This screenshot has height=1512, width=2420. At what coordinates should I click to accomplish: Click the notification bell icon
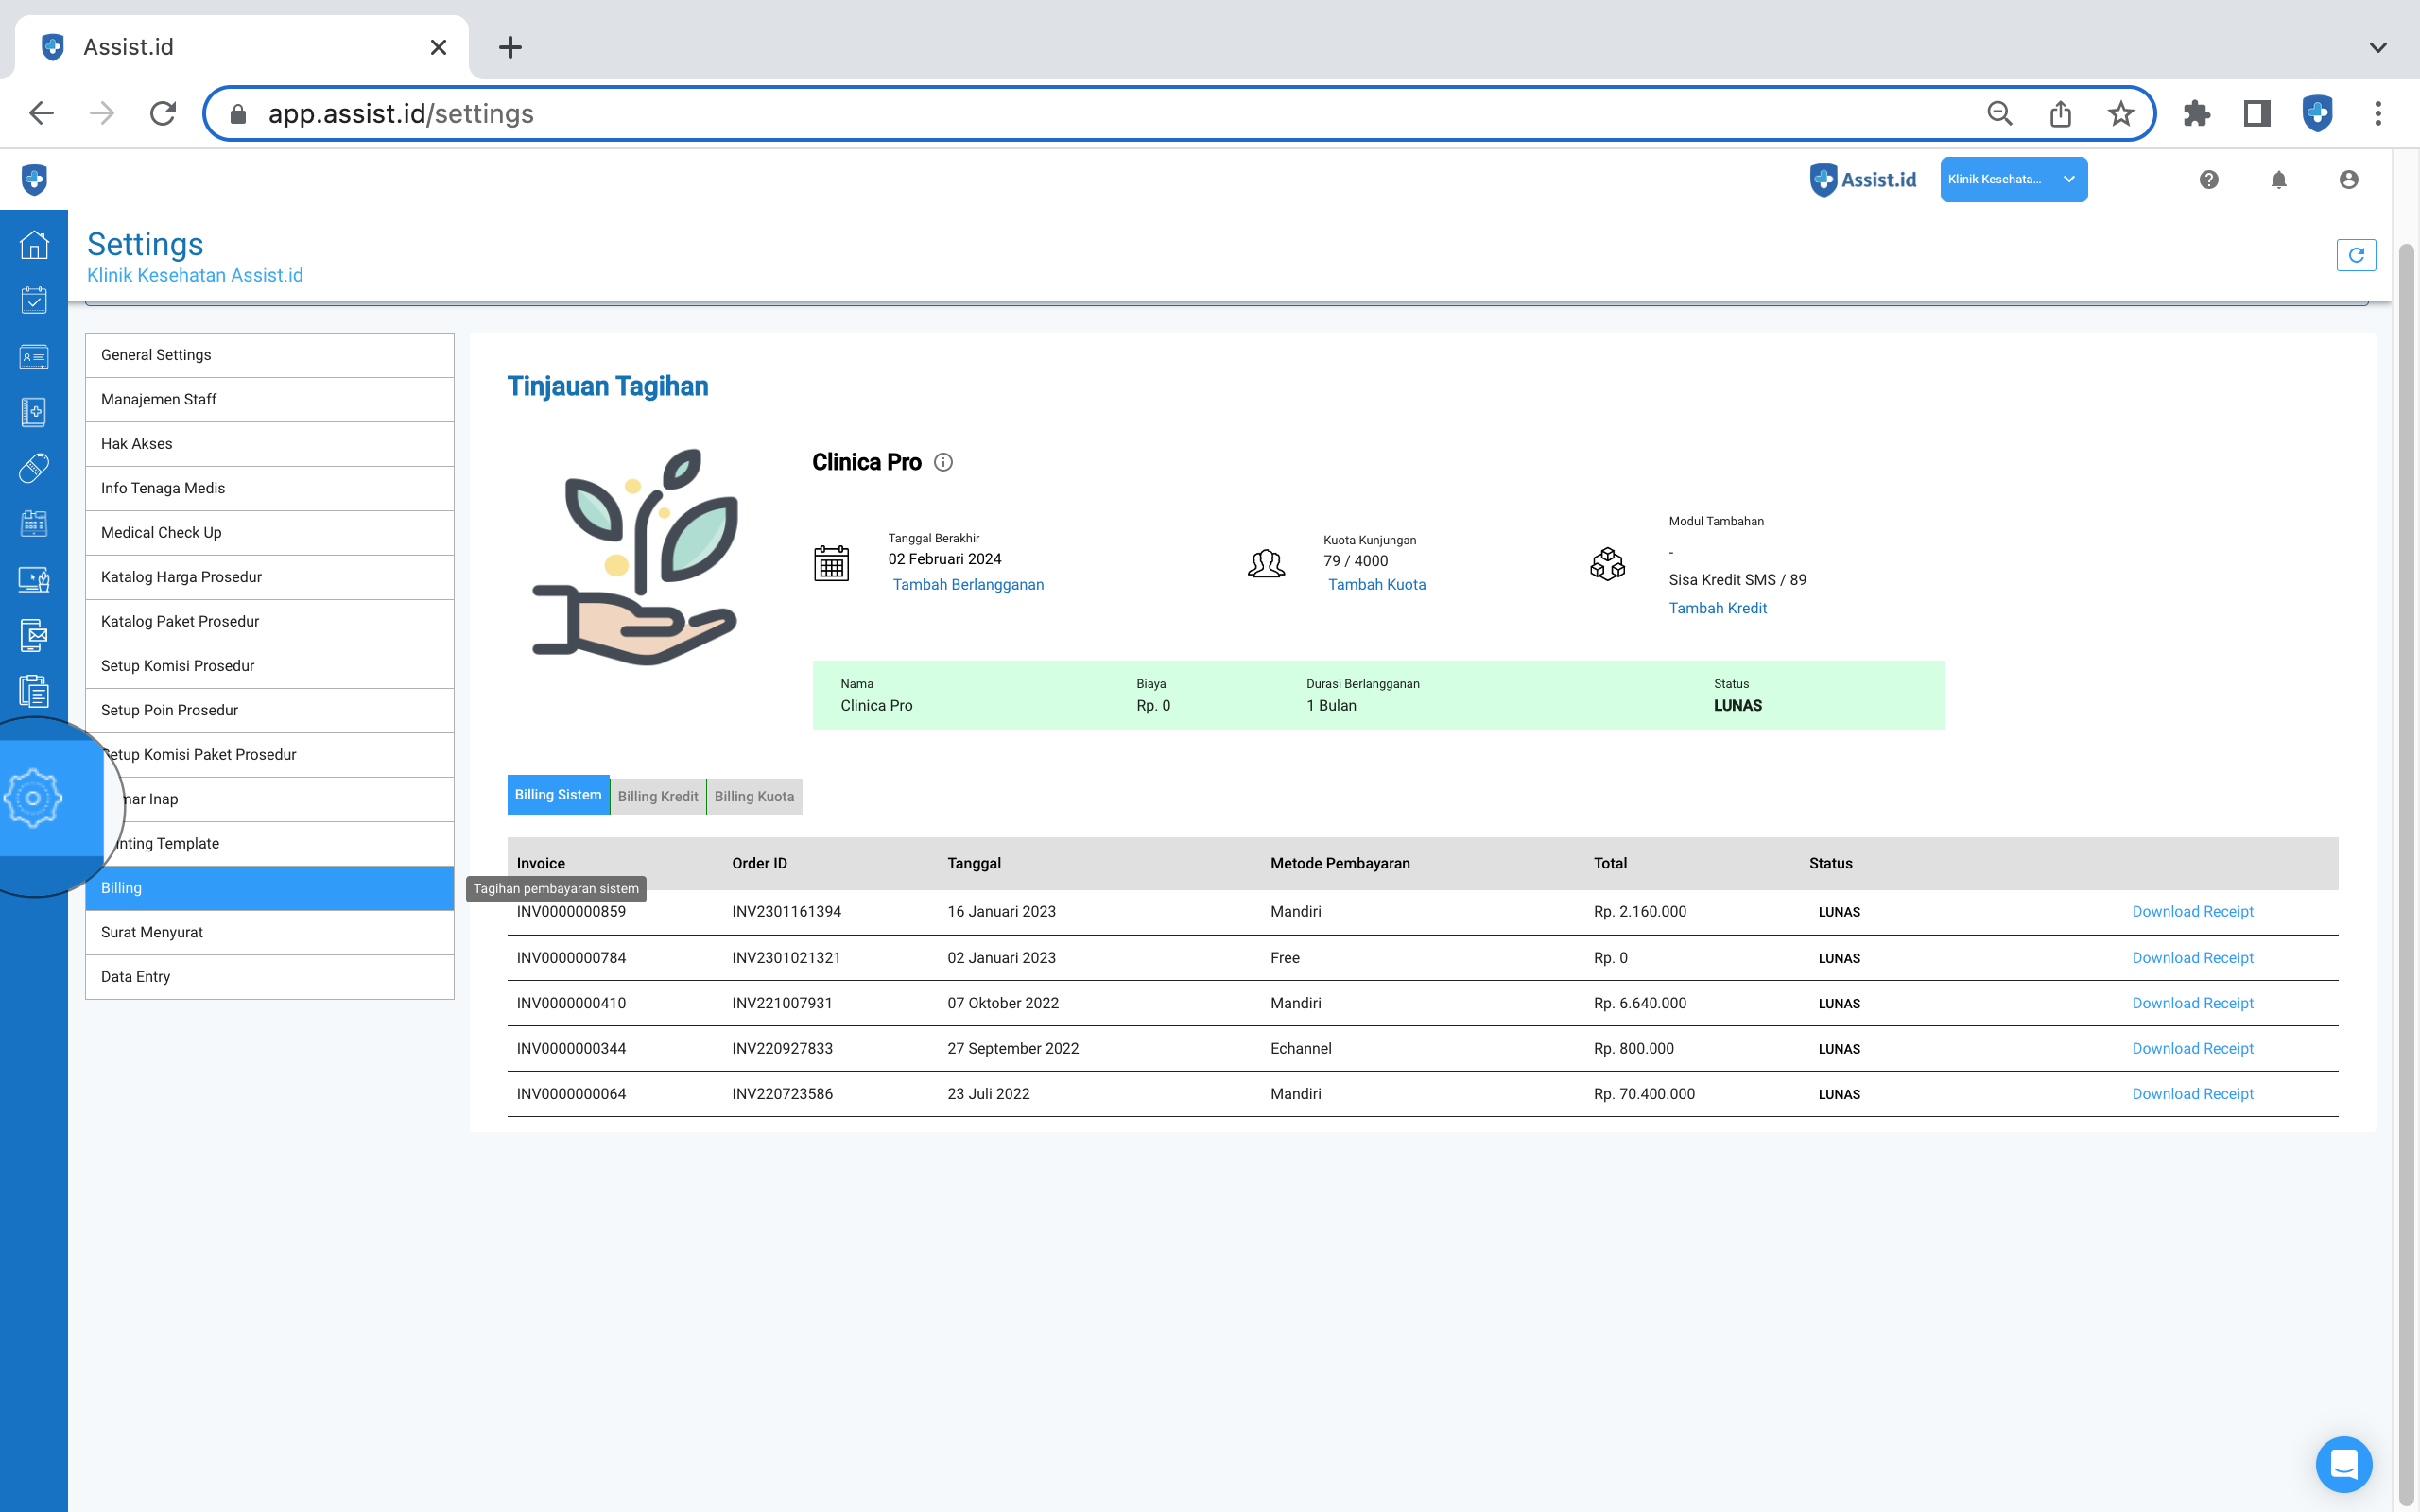click(x=2278, y=180)
